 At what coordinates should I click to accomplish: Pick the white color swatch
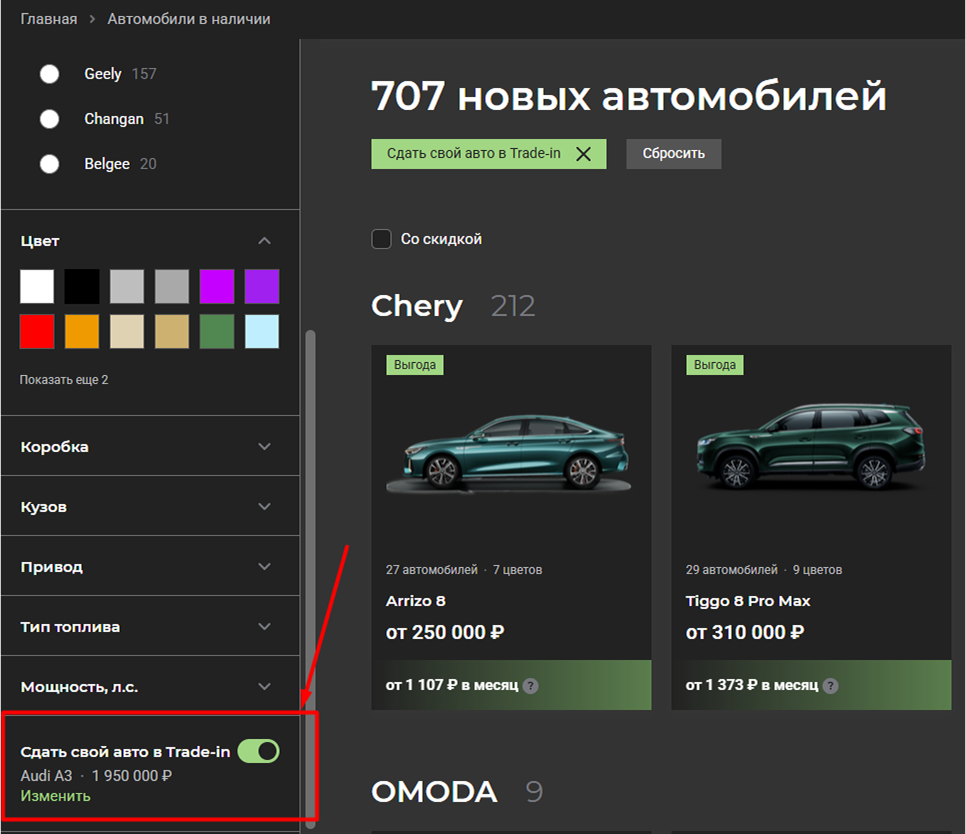click(x=37, y=286)
